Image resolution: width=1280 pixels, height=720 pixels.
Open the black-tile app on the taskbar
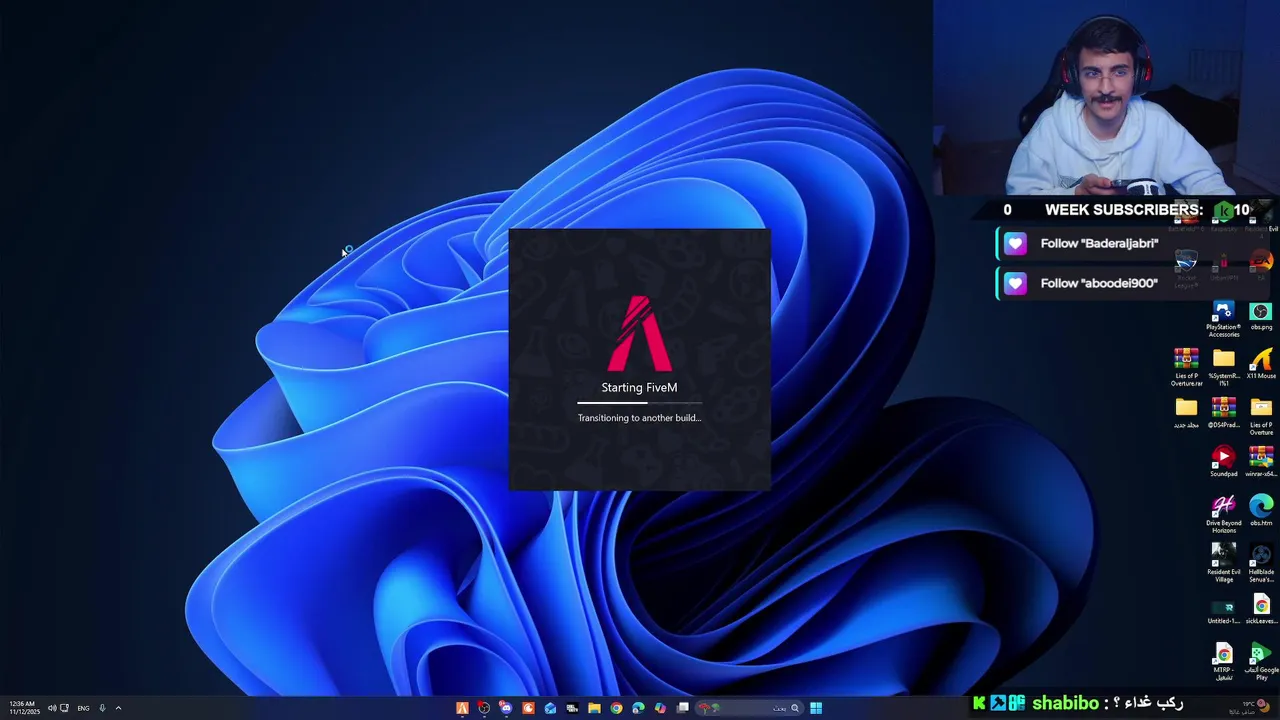[x=572, y=708]
